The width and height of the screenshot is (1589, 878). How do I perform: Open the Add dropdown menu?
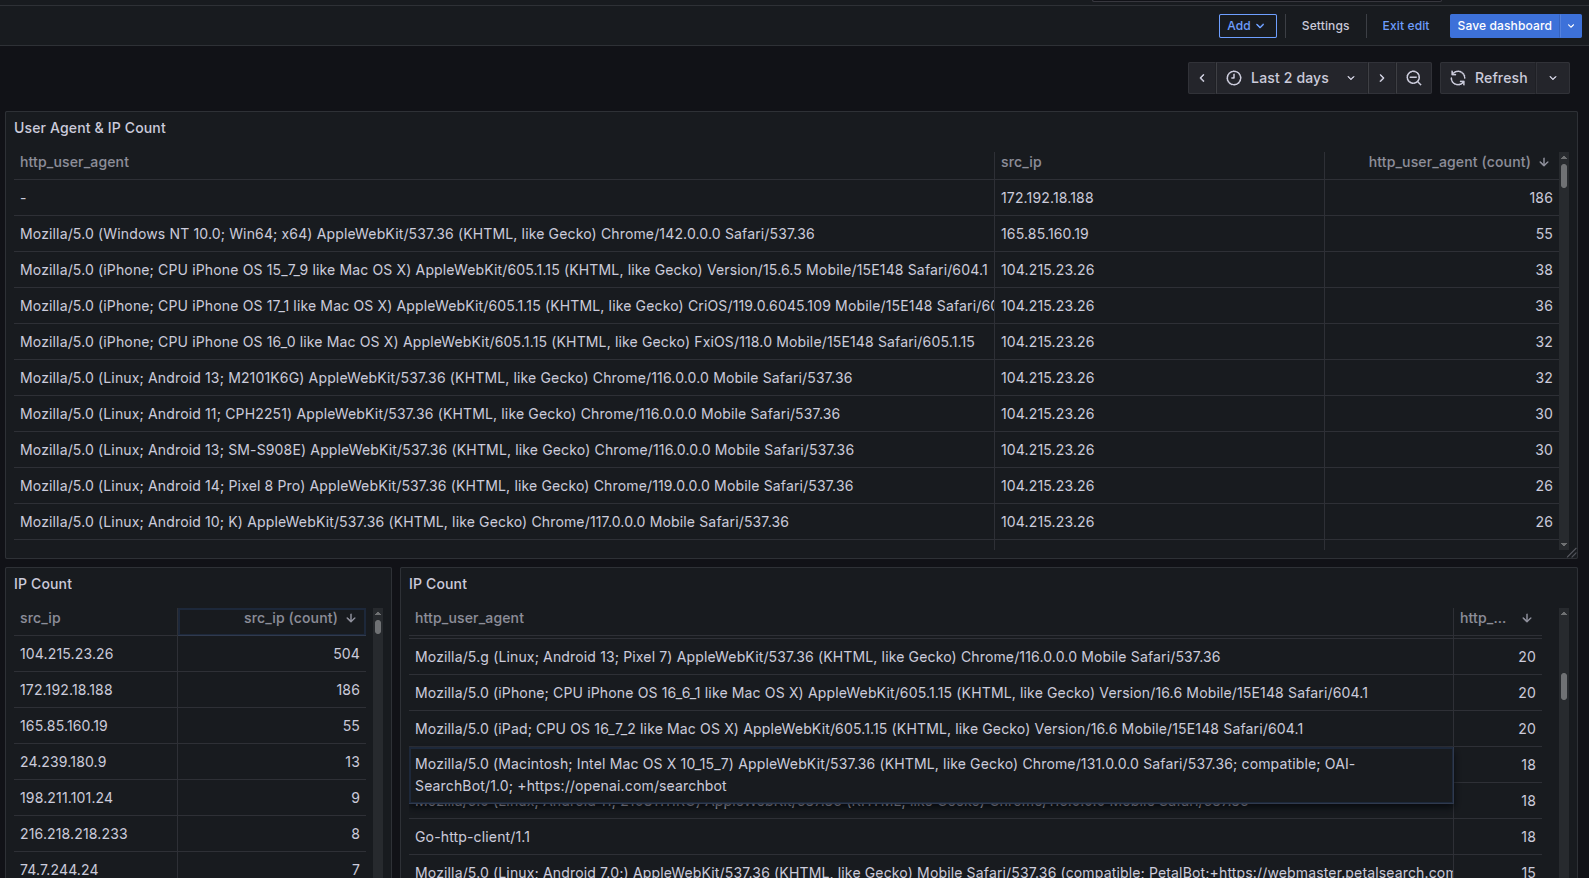tap(1247, 26)
